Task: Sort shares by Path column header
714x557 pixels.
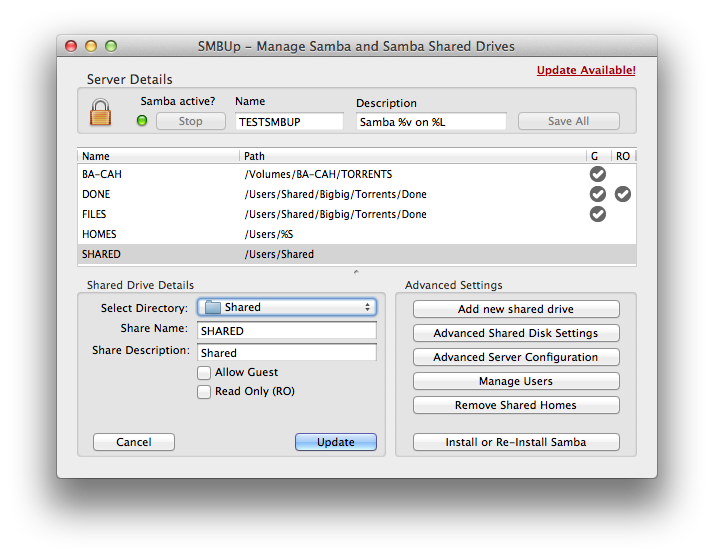Action: pos(413,156)
